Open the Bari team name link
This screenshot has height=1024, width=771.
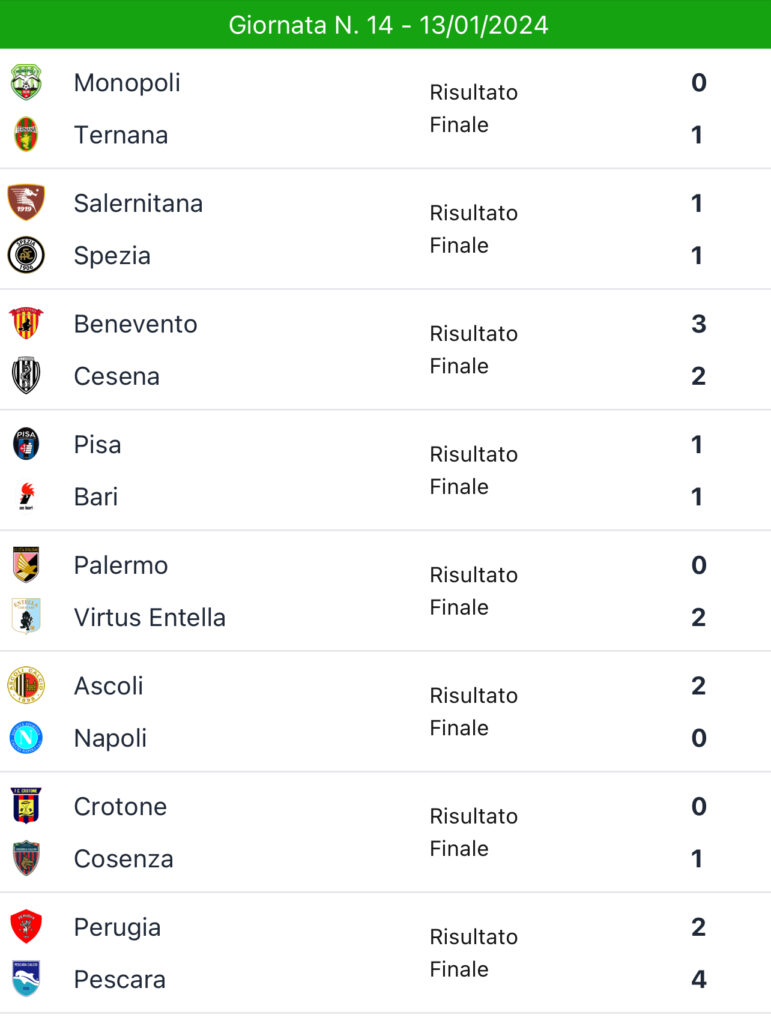click(96, 496)
